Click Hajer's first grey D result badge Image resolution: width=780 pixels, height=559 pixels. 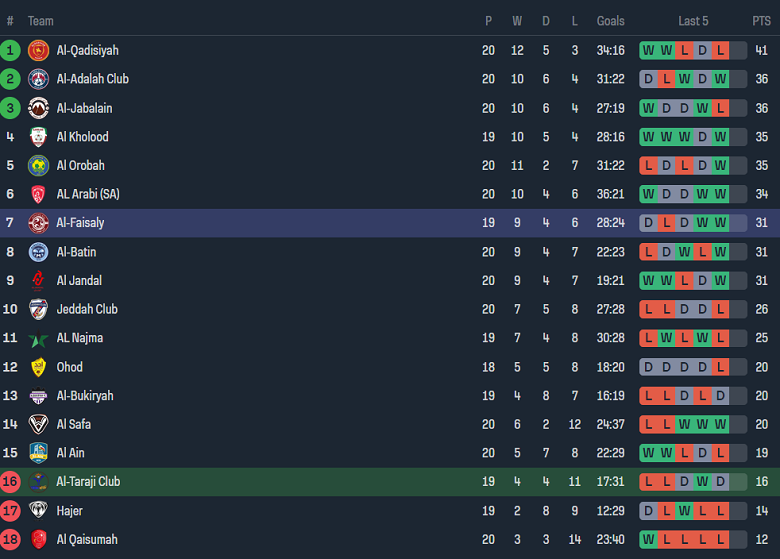click(x=648, y=511)
